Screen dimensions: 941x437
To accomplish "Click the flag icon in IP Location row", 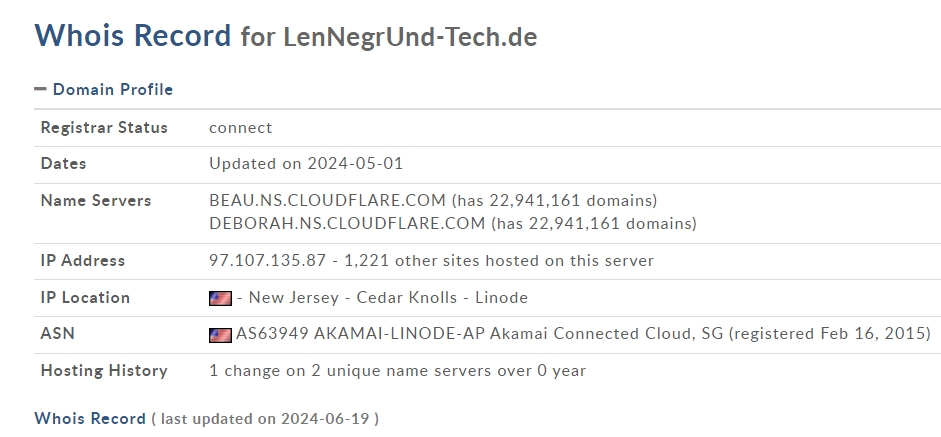I will (x=220, y=298).
